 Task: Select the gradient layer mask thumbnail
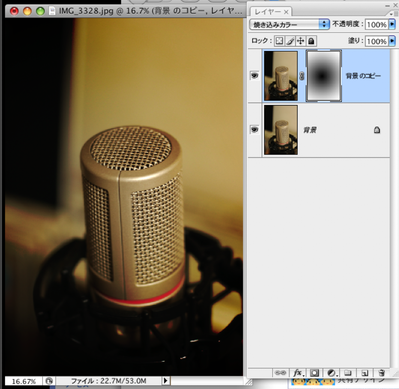point(324,76)
